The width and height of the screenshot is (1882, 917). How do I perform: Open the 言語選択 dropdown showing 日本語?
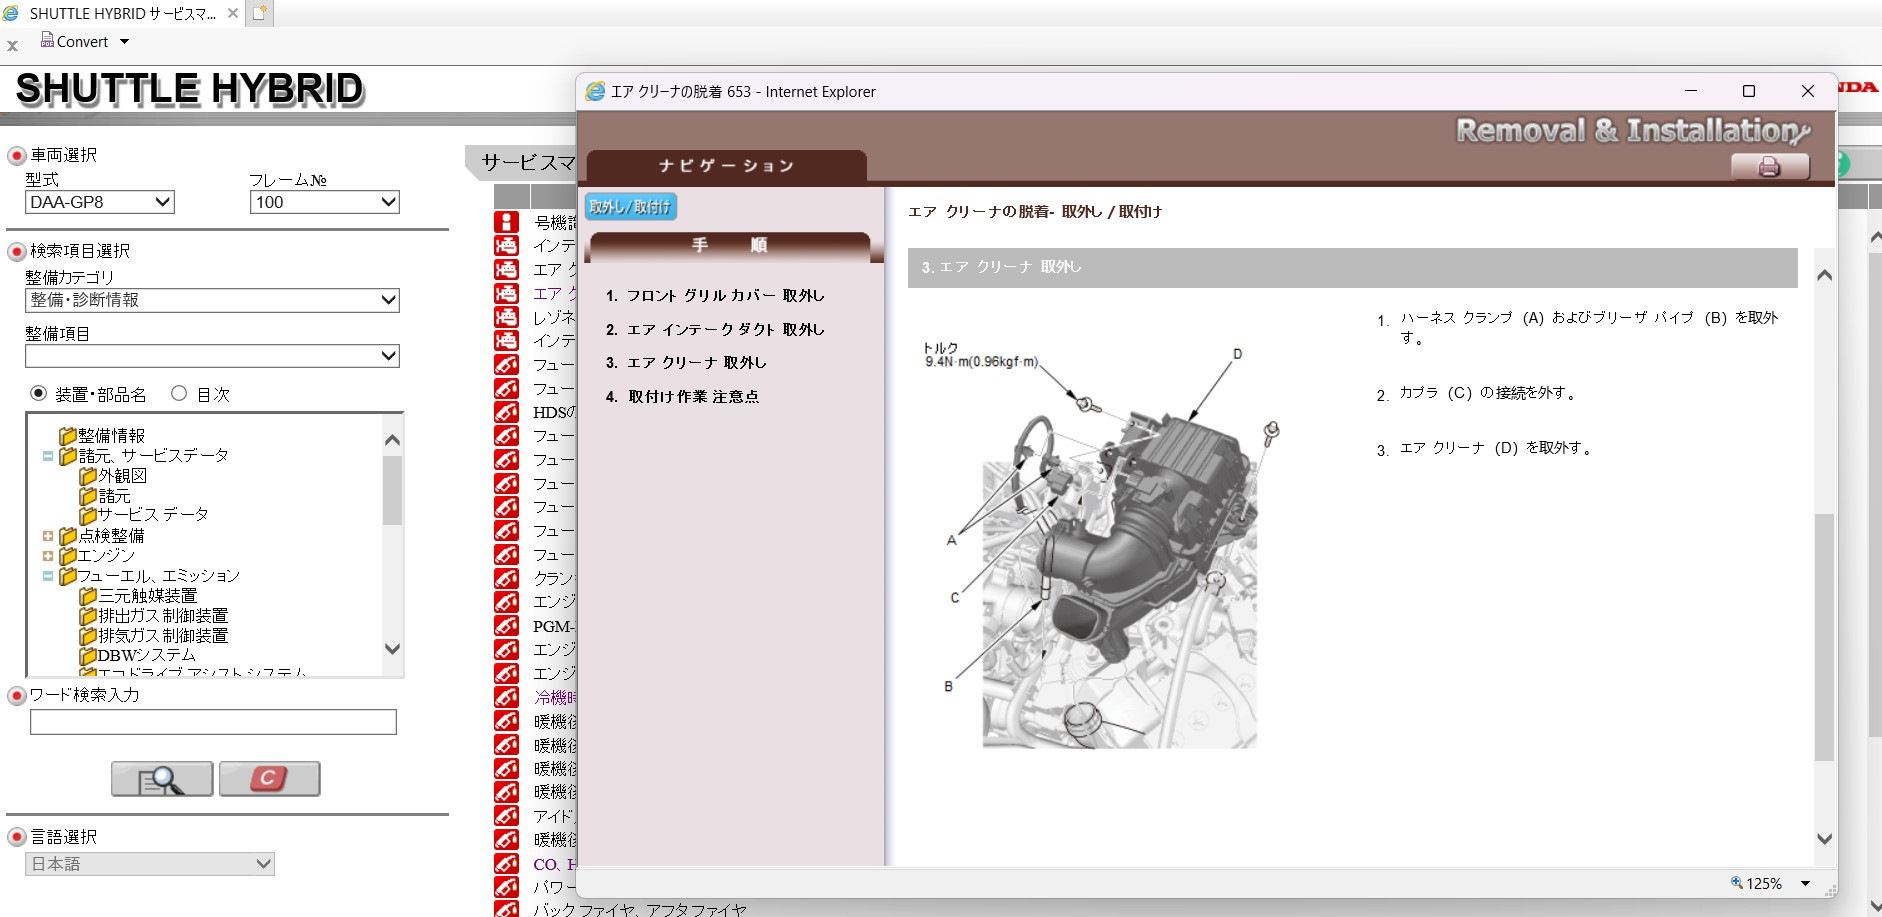[x=150, y=864]
